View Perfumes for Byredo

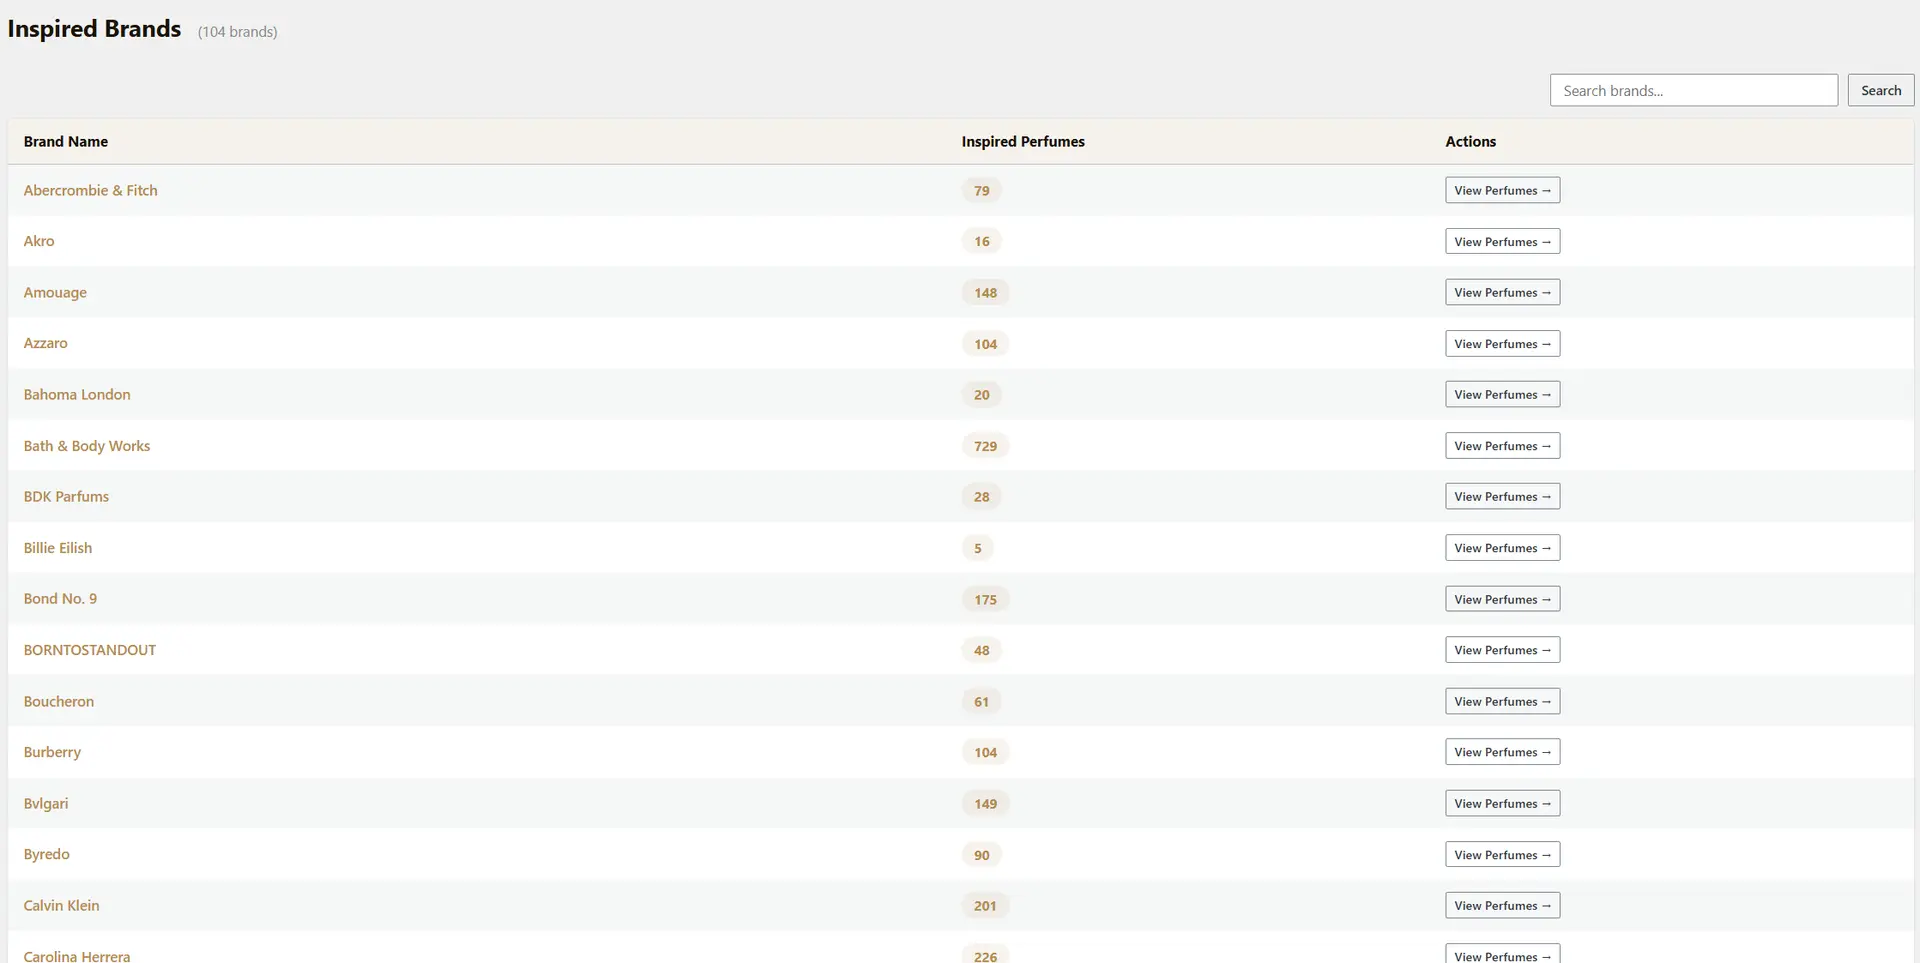tap(1502, 854)
